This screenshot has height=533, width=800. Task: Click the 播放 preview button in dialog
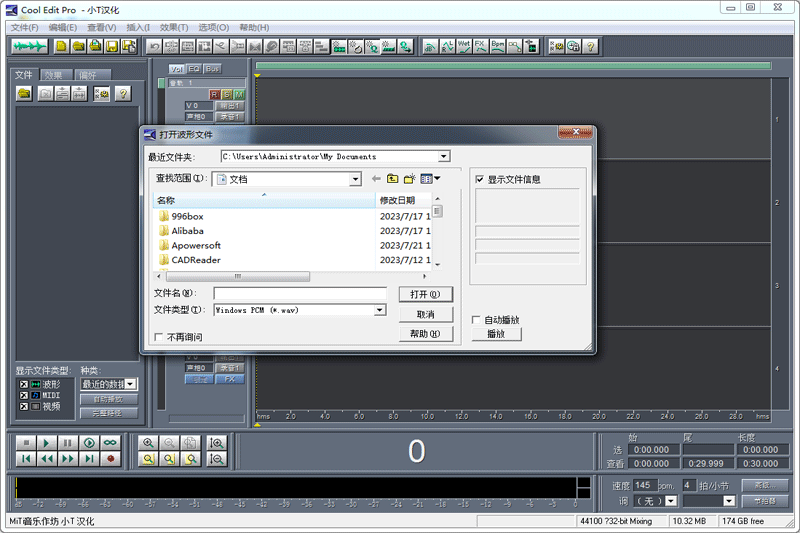pos(496,334)
